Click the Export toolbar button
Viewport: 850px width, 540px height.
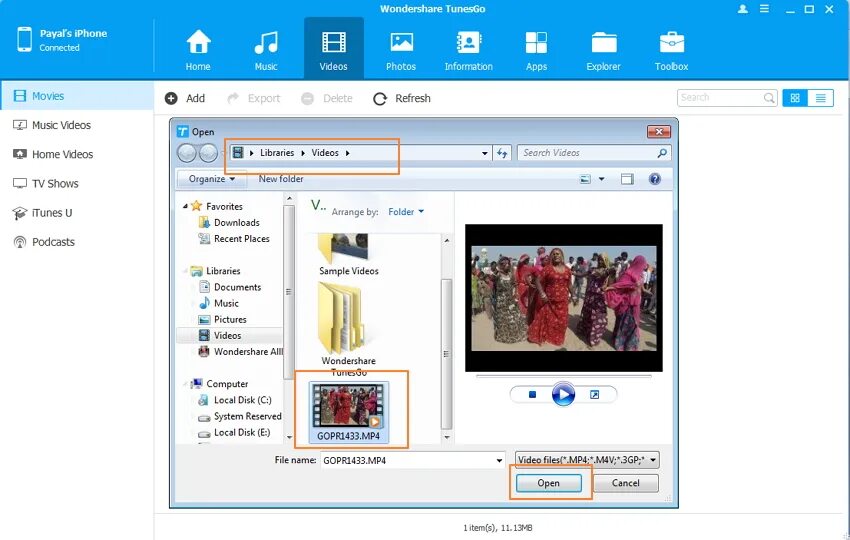(x=253, y=98)
